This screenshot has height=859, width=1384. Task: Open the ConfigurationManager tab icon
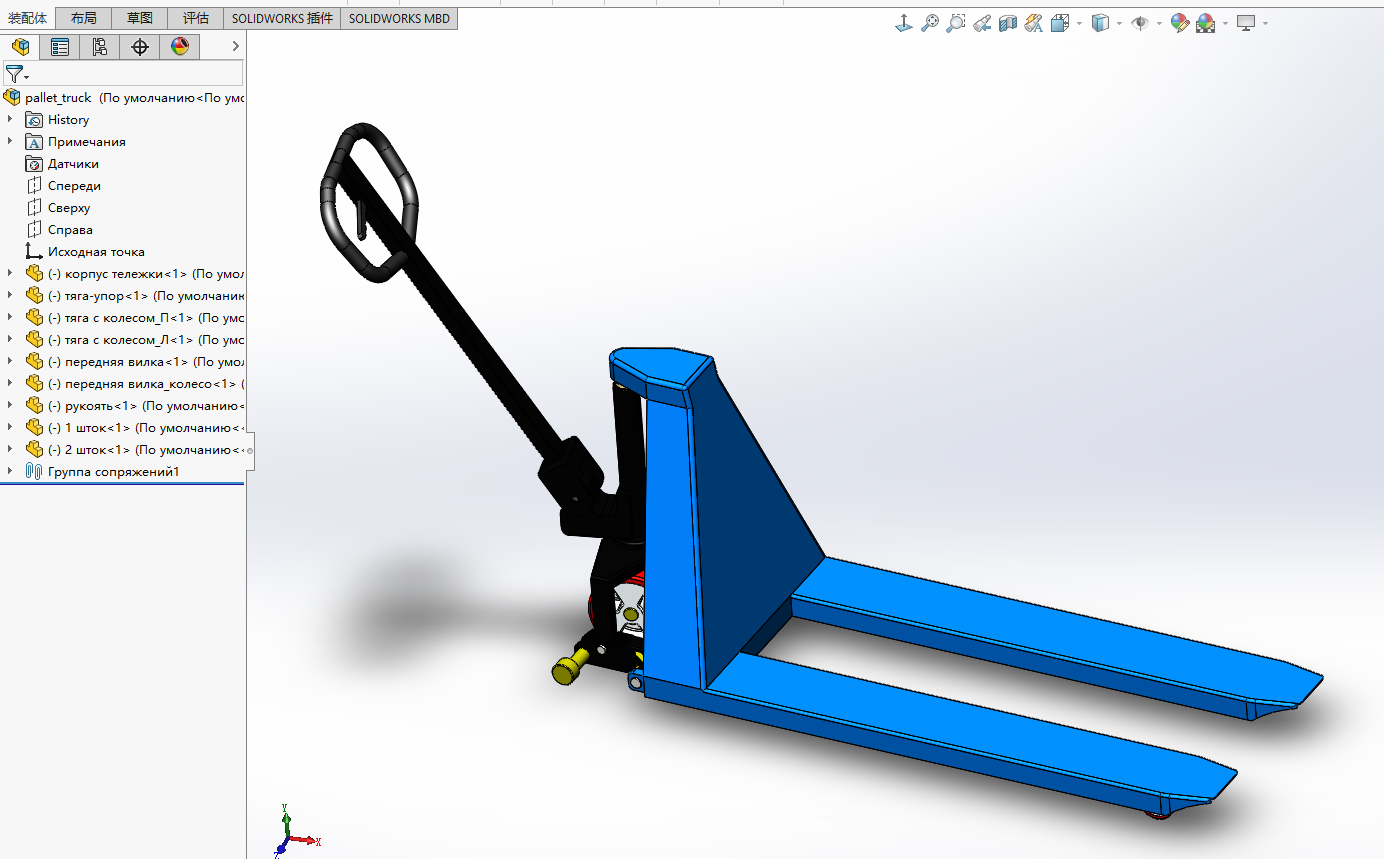100,46
